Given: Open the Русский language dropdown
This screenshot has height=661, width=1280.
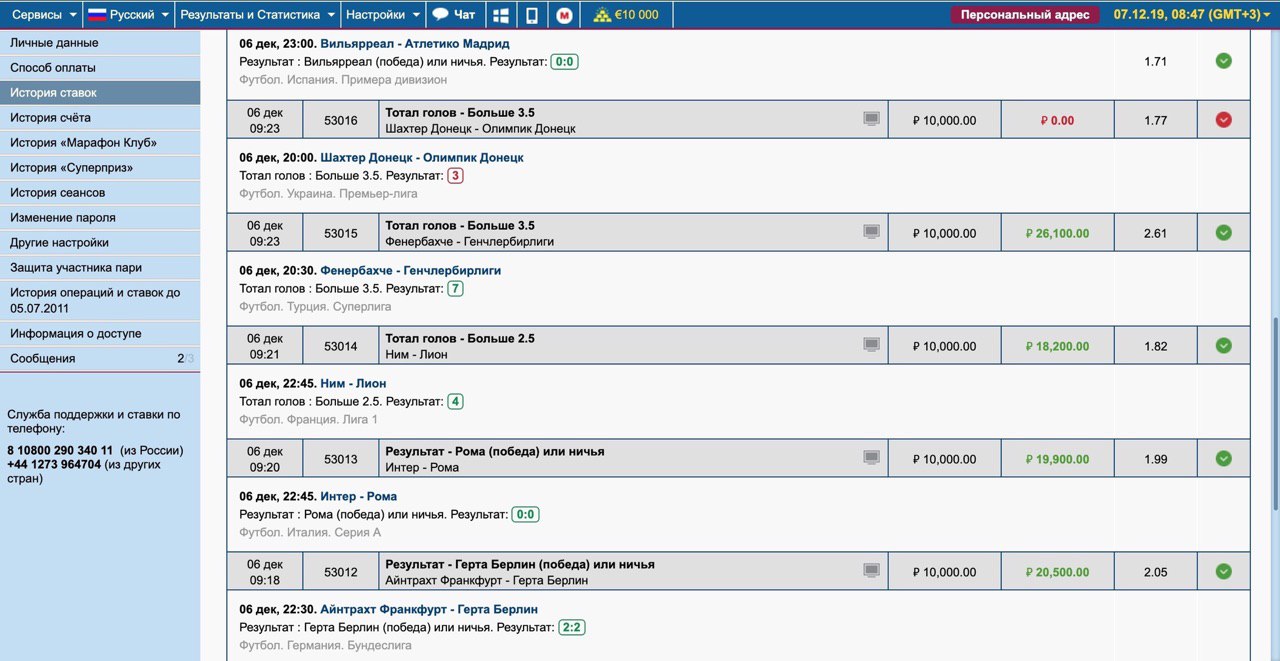Looking at the screenshot, I should (129, 15).
